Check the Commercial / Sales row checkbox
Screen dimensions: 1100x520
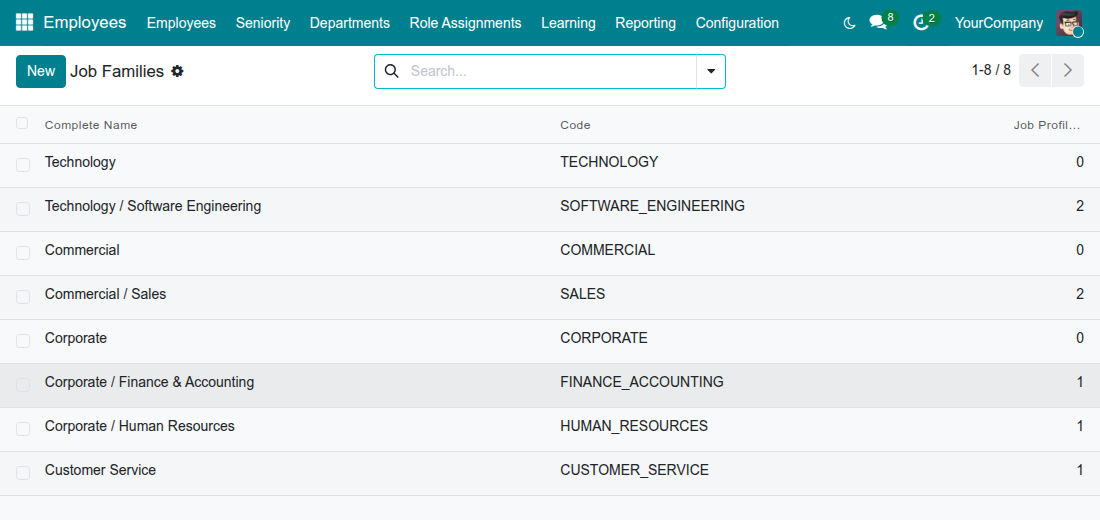[23, 297]
